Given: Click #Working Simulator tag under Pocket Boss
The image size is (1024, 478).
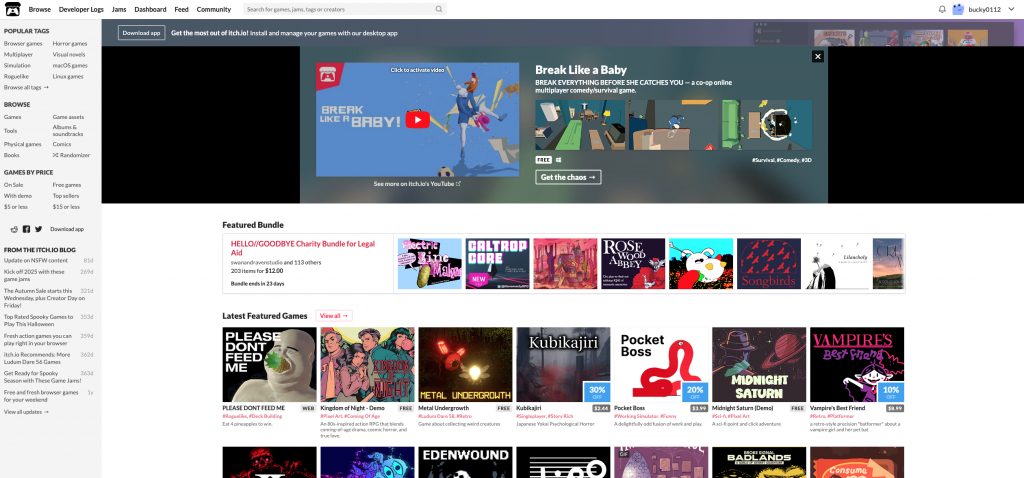Looking at the screenshot, I should (x=635, y=416).
